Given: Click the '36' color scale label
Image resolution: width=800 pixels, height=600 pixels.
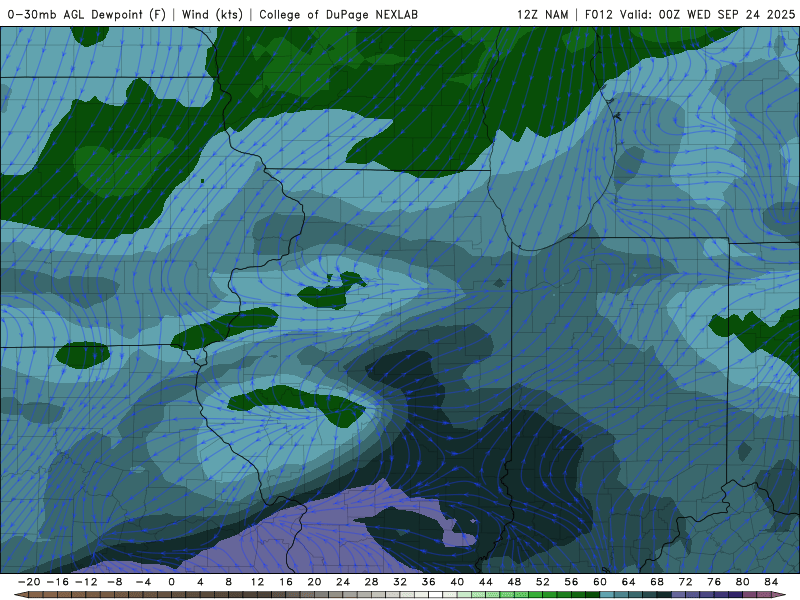Looking at the screenshot, I should [429, 582].
